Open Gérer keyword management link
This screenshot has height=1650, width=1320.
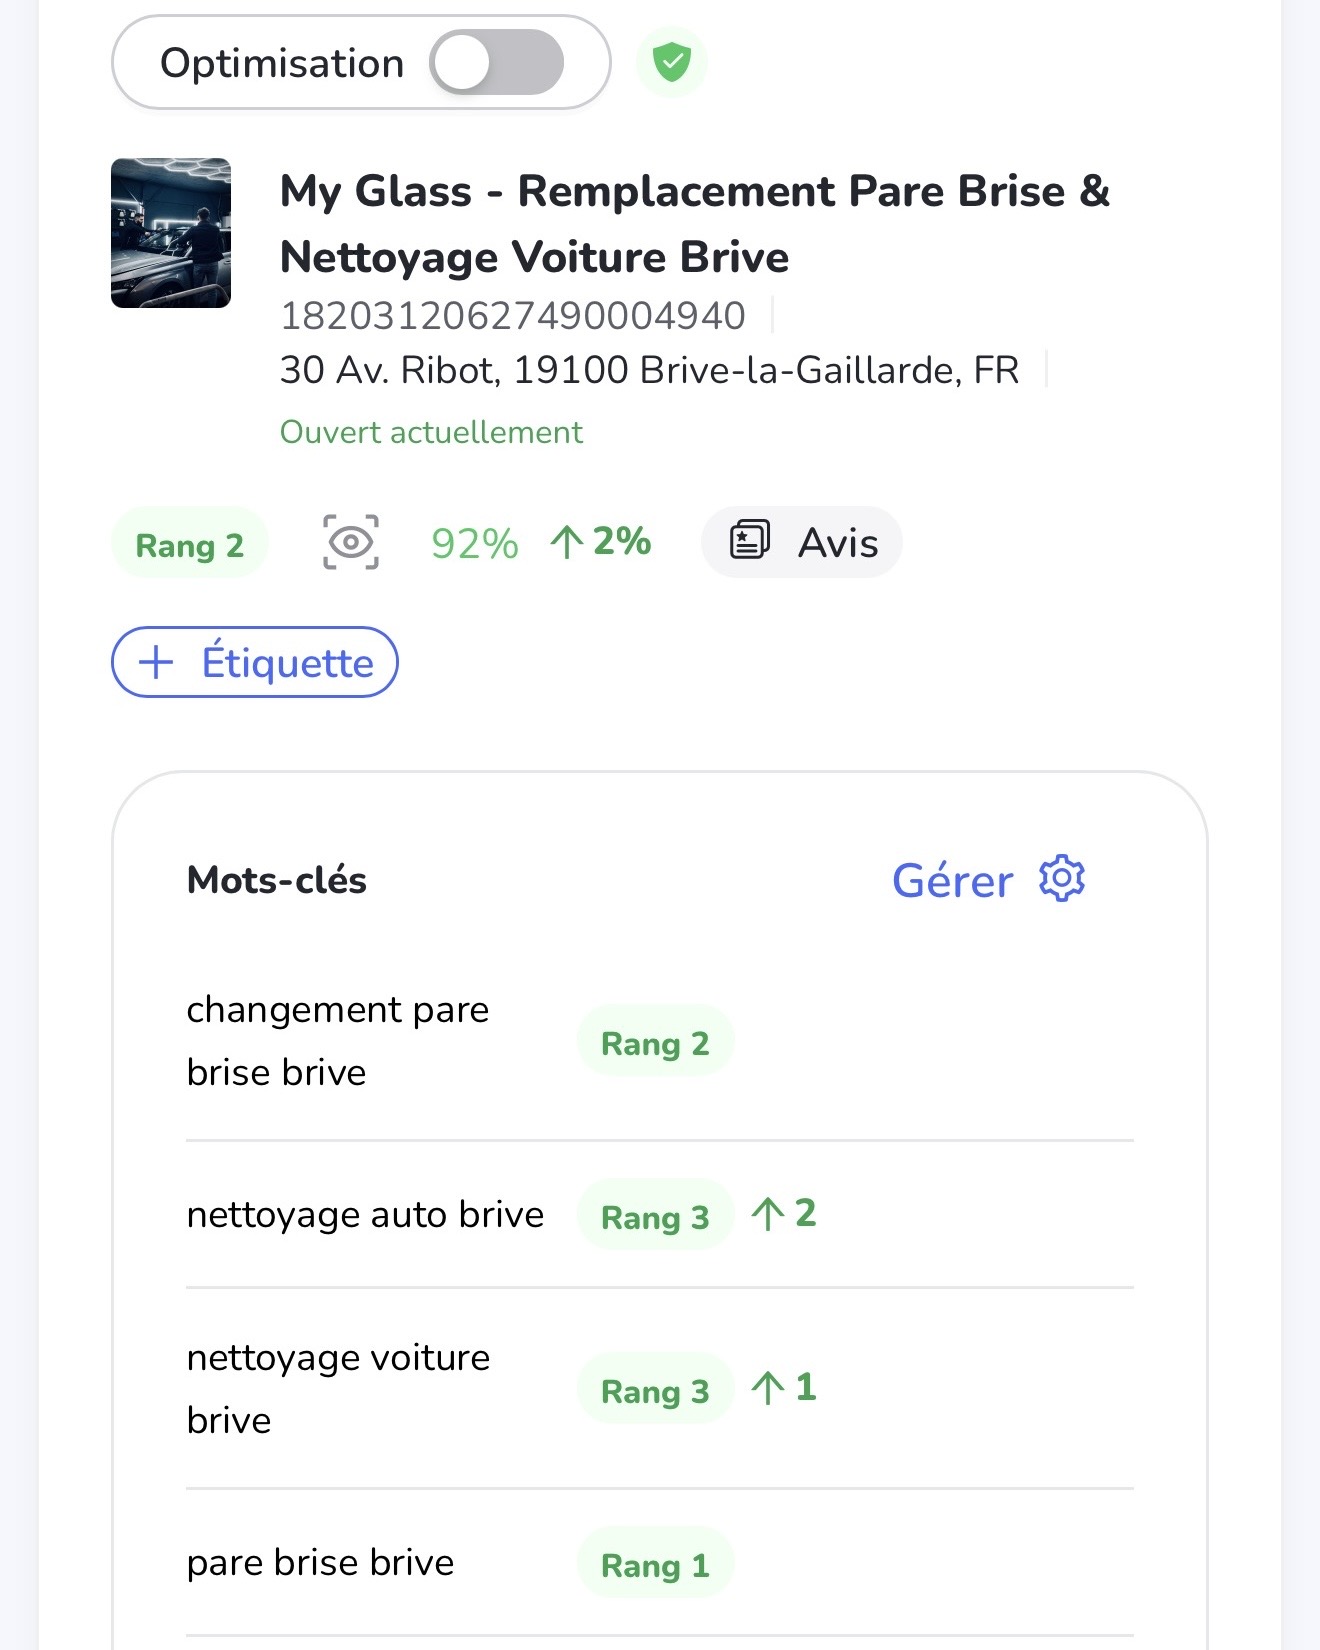pyautogui.click(x=952, y=881)
